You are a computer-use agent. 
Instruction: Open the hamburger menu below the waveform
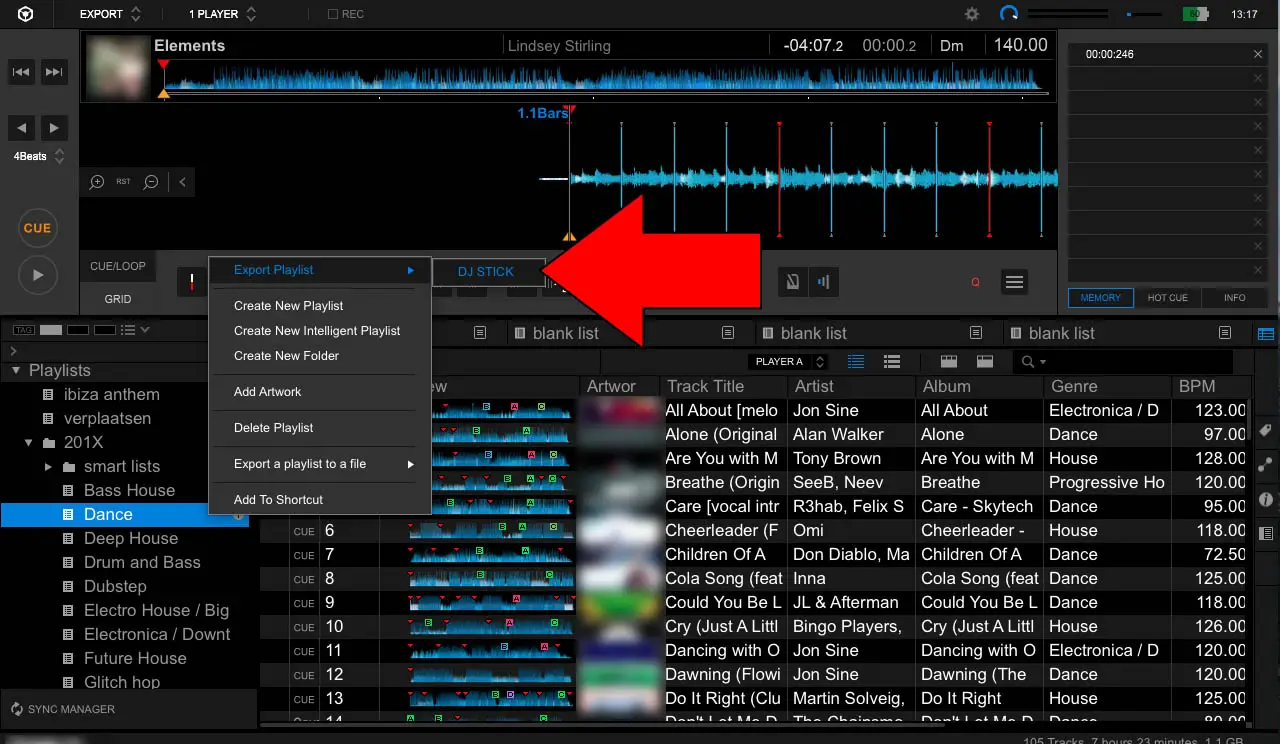pyautogui.click(x=1014, y=282)
